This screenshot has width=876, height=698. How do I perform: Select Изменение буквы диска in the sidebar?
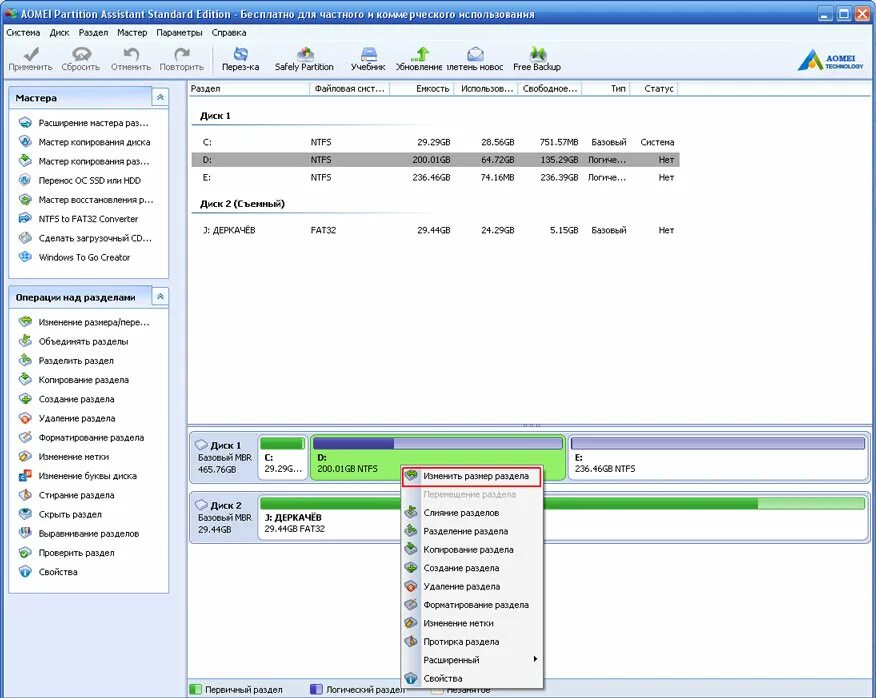coord(87,476)
